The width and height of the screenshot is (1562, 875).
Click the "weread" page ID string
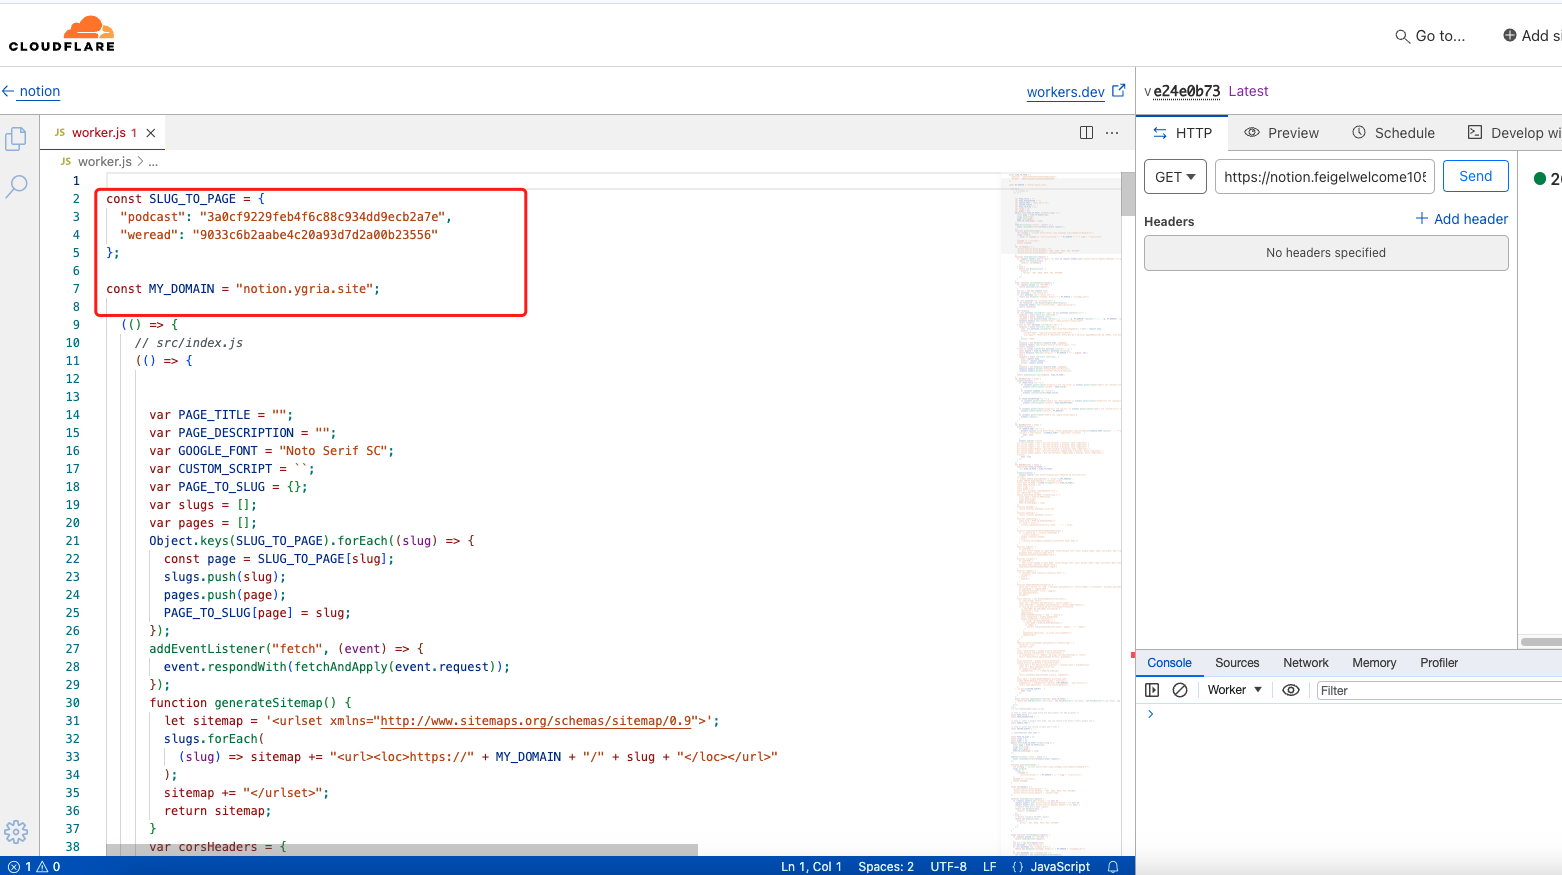315,235
